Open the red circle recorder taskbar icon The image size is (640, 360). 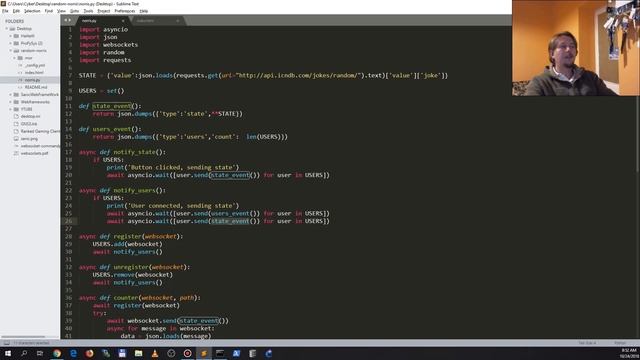tap(187, 353)
